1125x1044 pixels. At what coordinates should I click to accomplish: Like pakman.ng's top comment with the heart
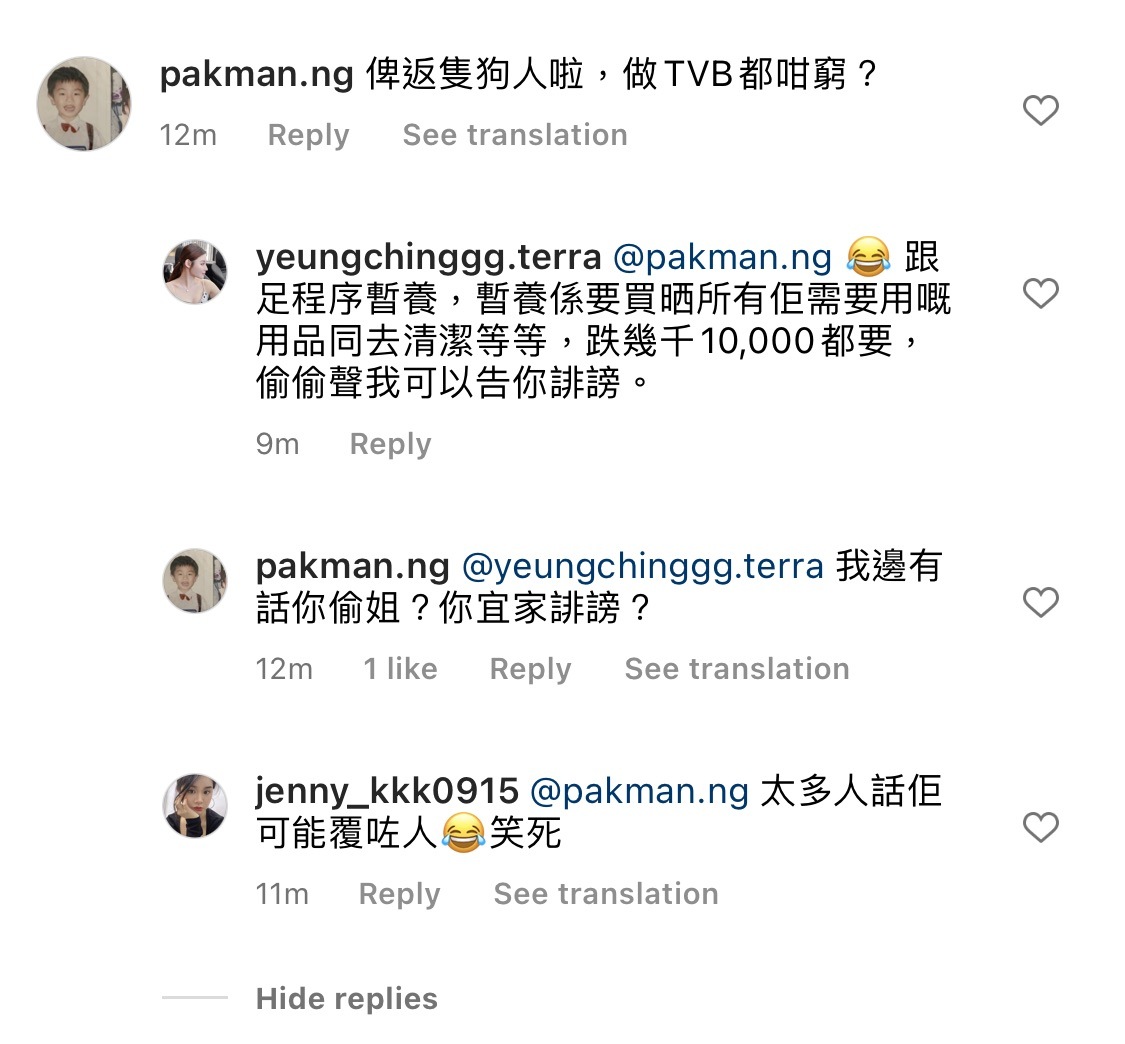tap(1041, 110)
